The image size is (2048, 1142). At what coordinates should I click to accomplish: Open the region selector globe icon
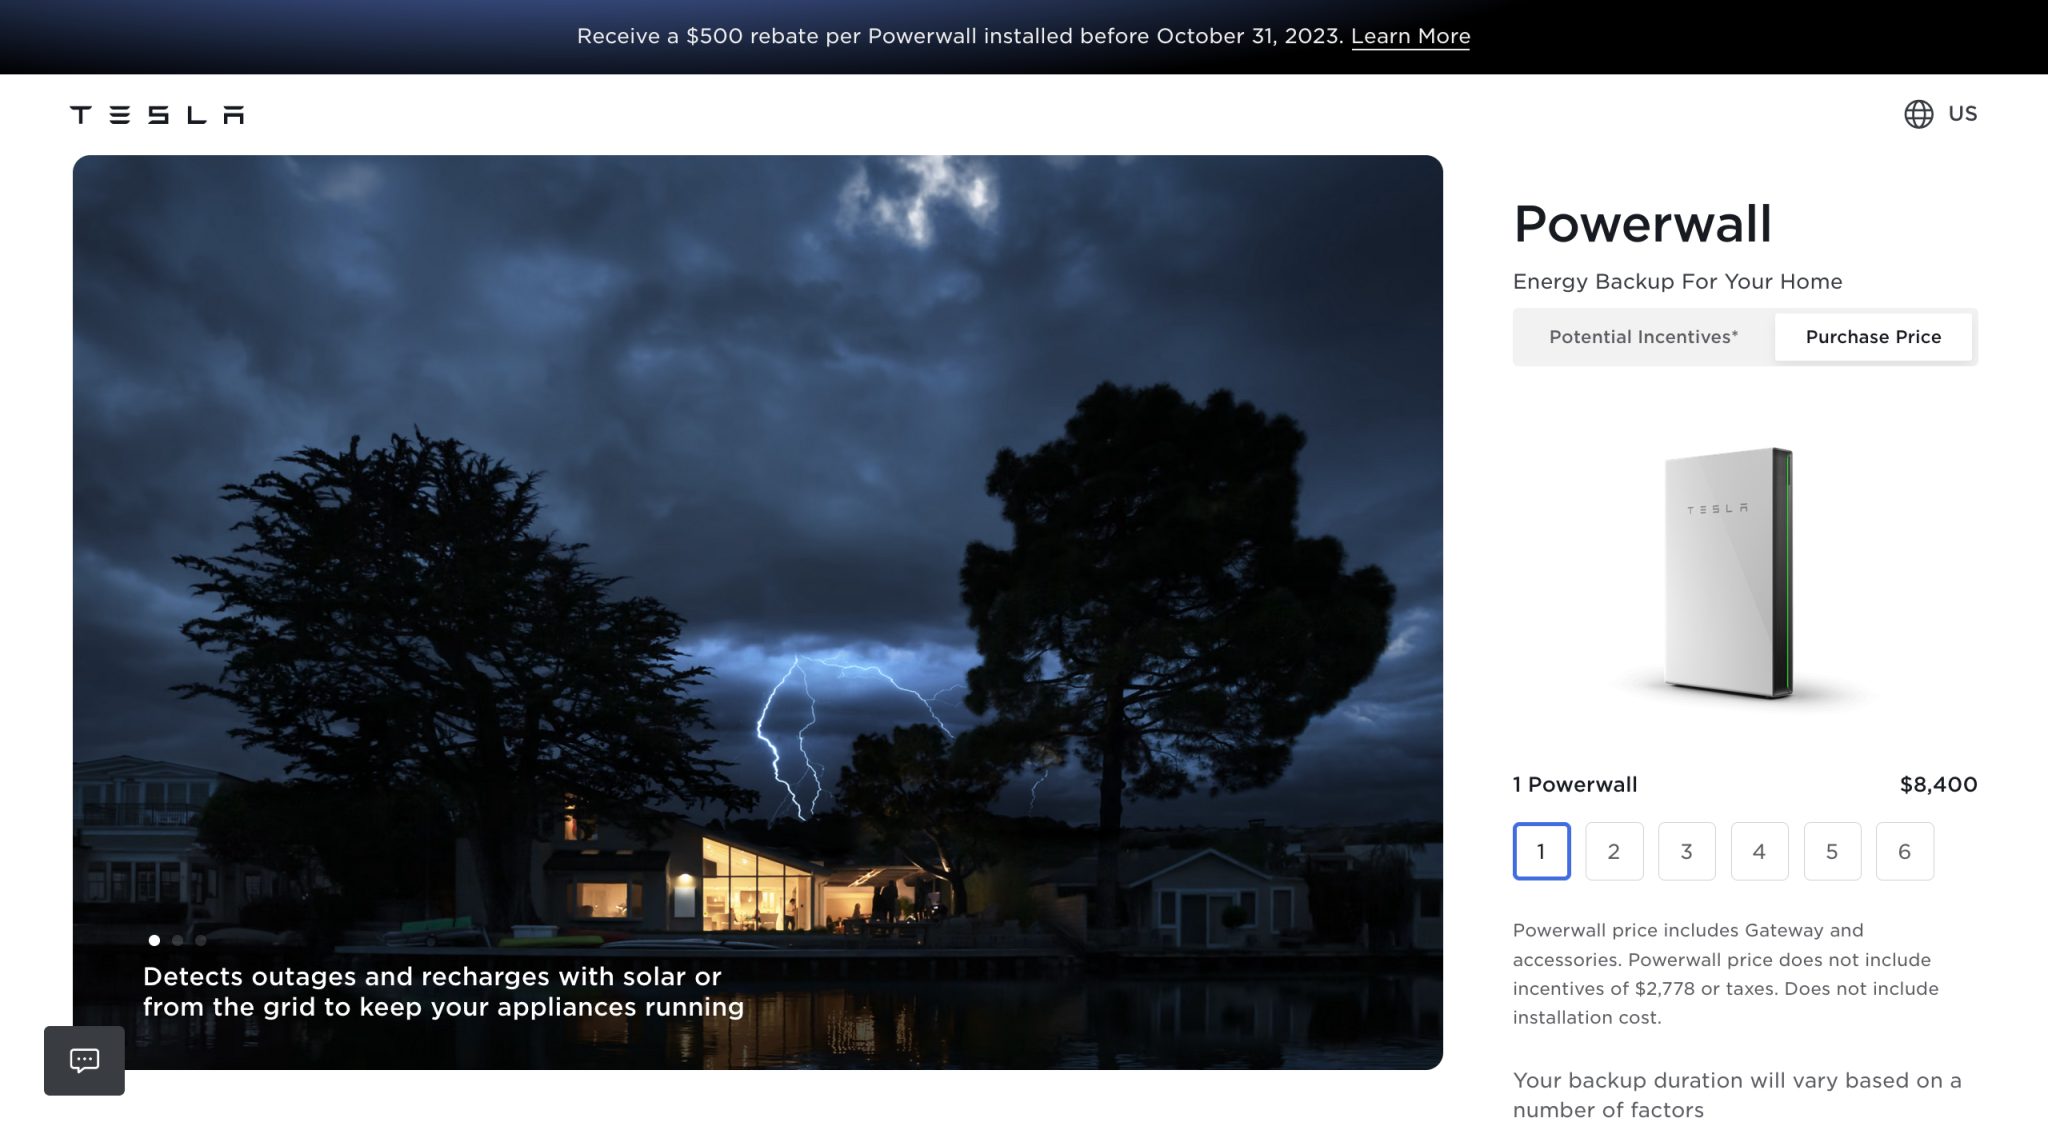point(1918,114)
